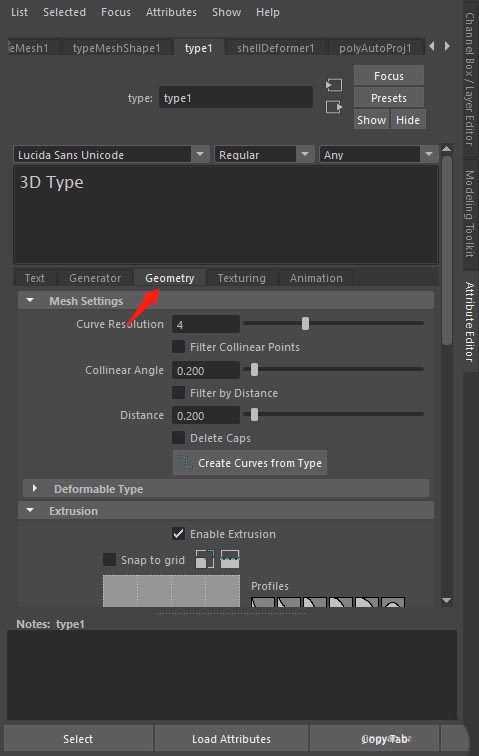Screen dimensions: 479x756
Task: Open the Regular font style dropdown
Action: pyautogui.click(x=264, y=155)
